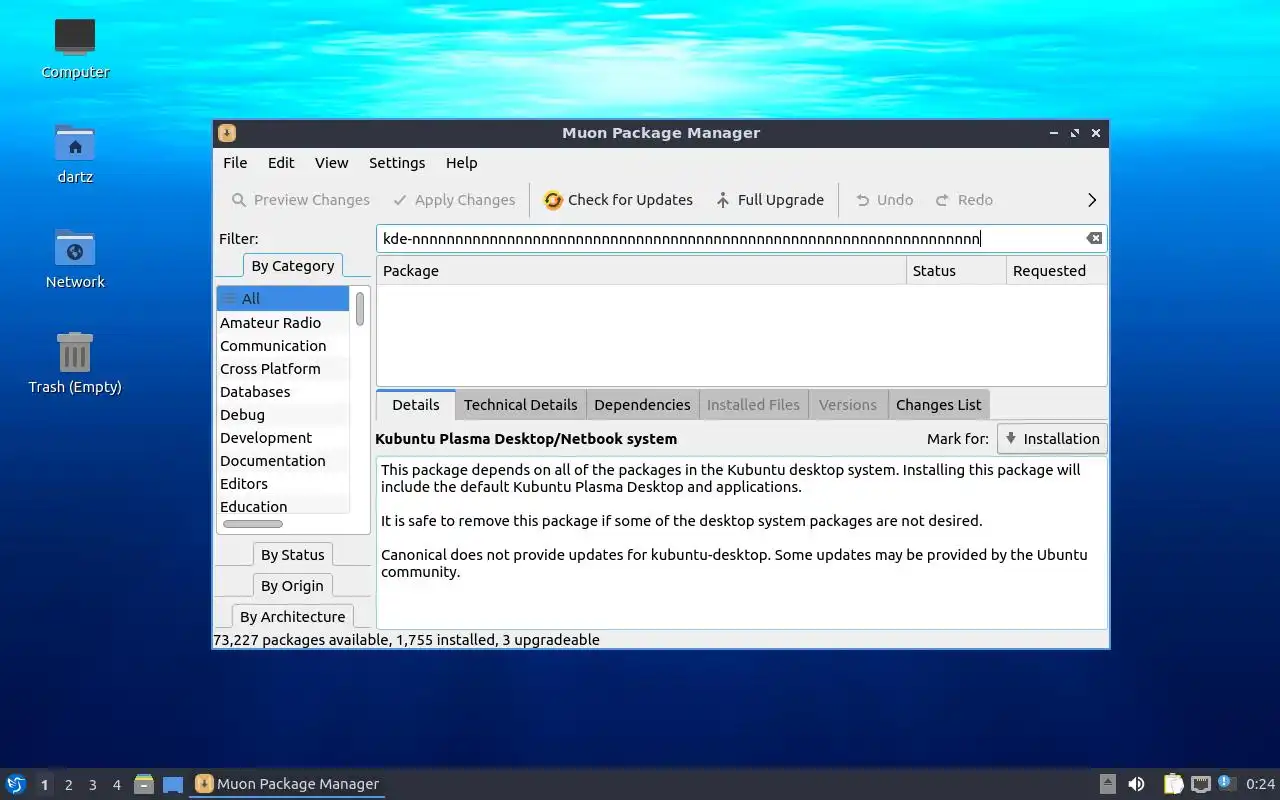
Task: Click the Apply Changes toolbar button
Action: pyautogui.click(x=454, y=200)
